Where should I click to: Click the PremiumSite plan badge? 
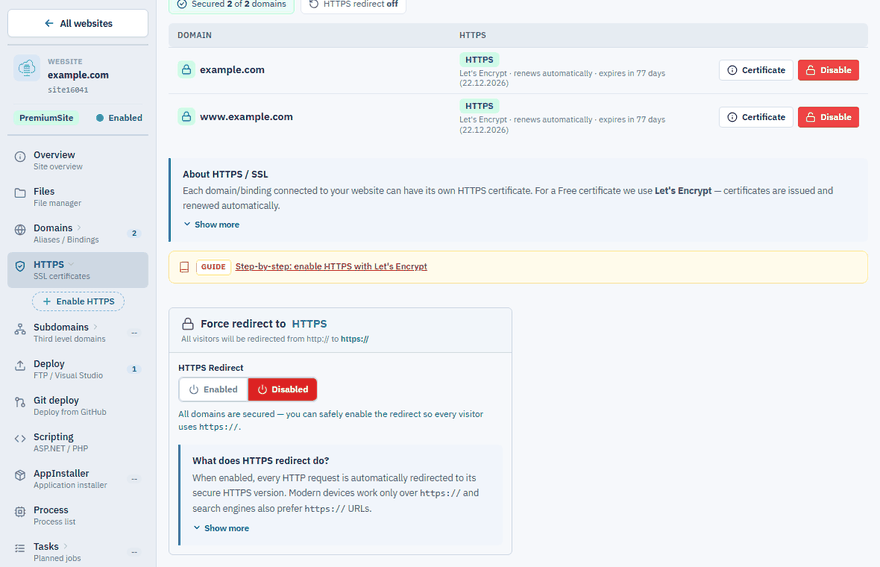click(47, 118)
